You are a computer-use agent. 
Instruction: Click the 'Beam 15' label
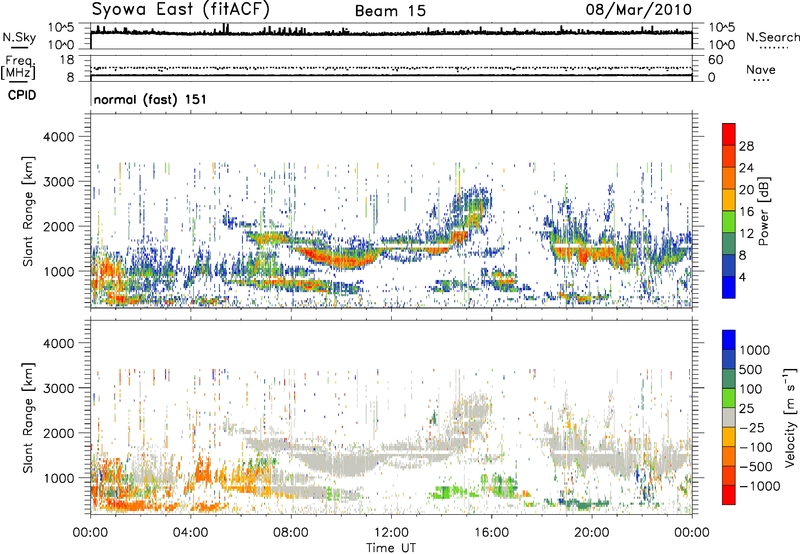click(390, 11)
